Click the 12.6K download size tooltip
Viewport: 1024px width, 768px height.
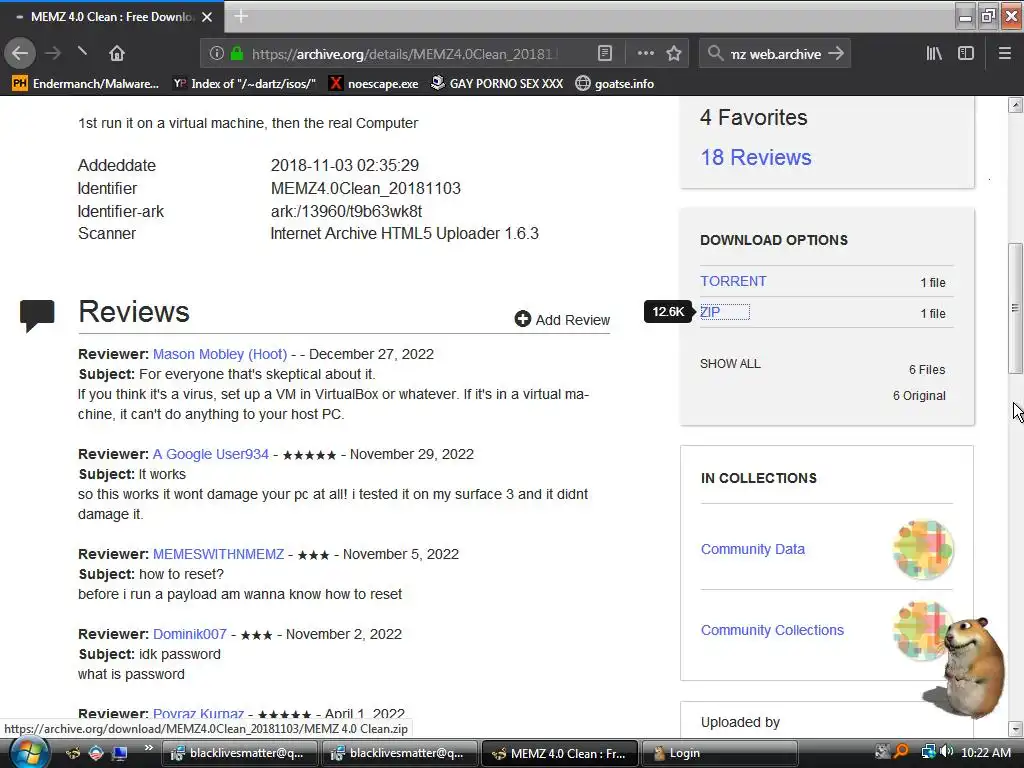669,312
